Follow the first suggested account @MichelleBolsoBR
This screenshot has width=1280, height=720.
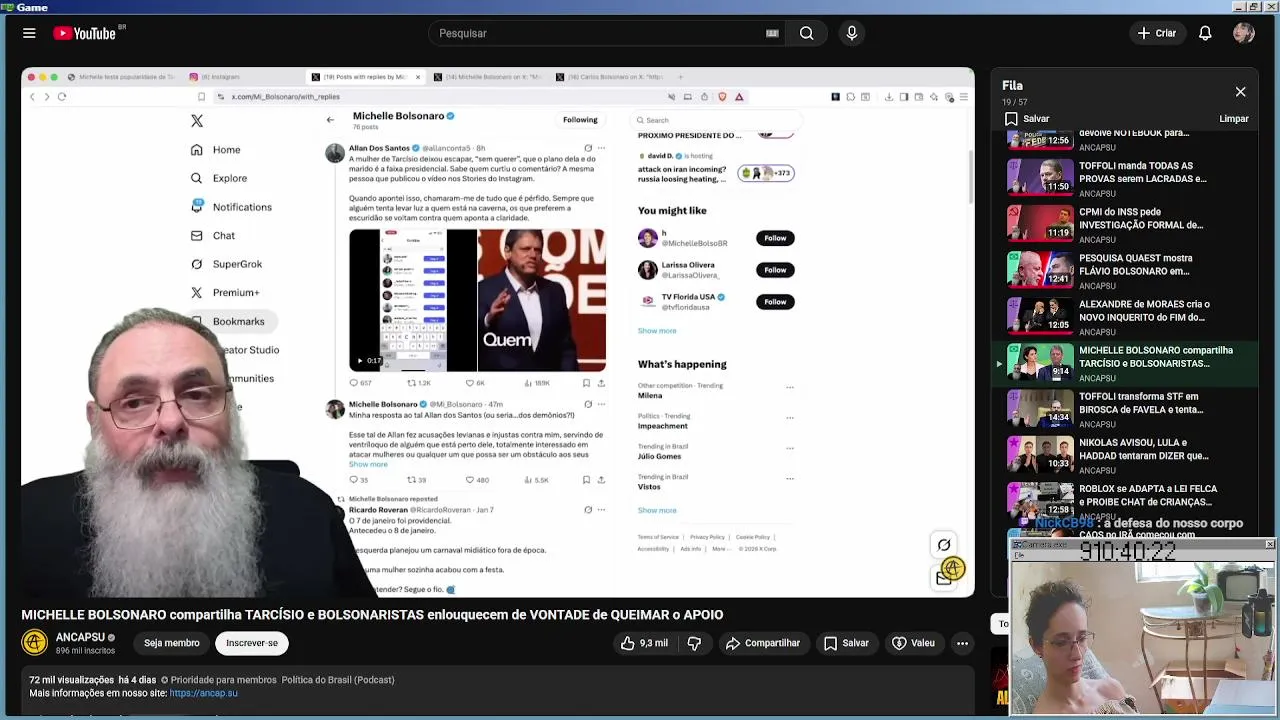[x=775, y=238]
